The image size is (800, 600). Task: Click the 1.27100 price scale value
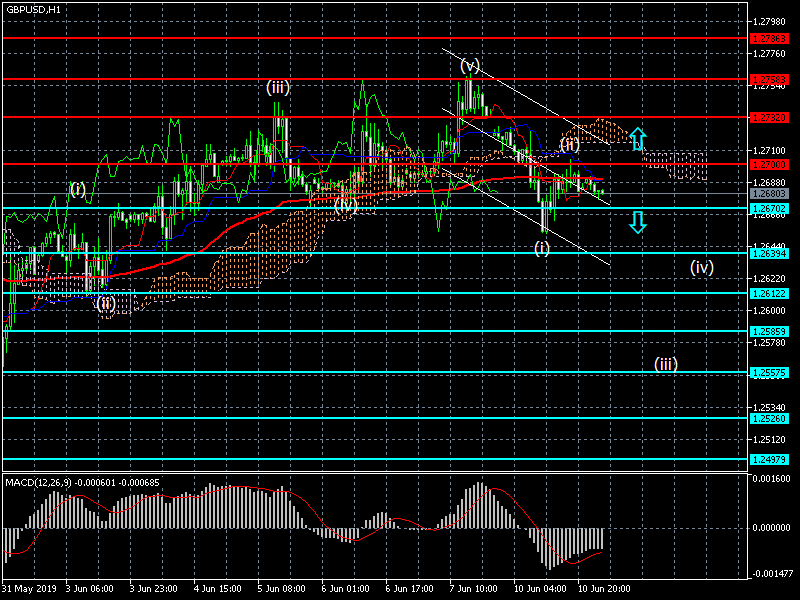[769, 151]
